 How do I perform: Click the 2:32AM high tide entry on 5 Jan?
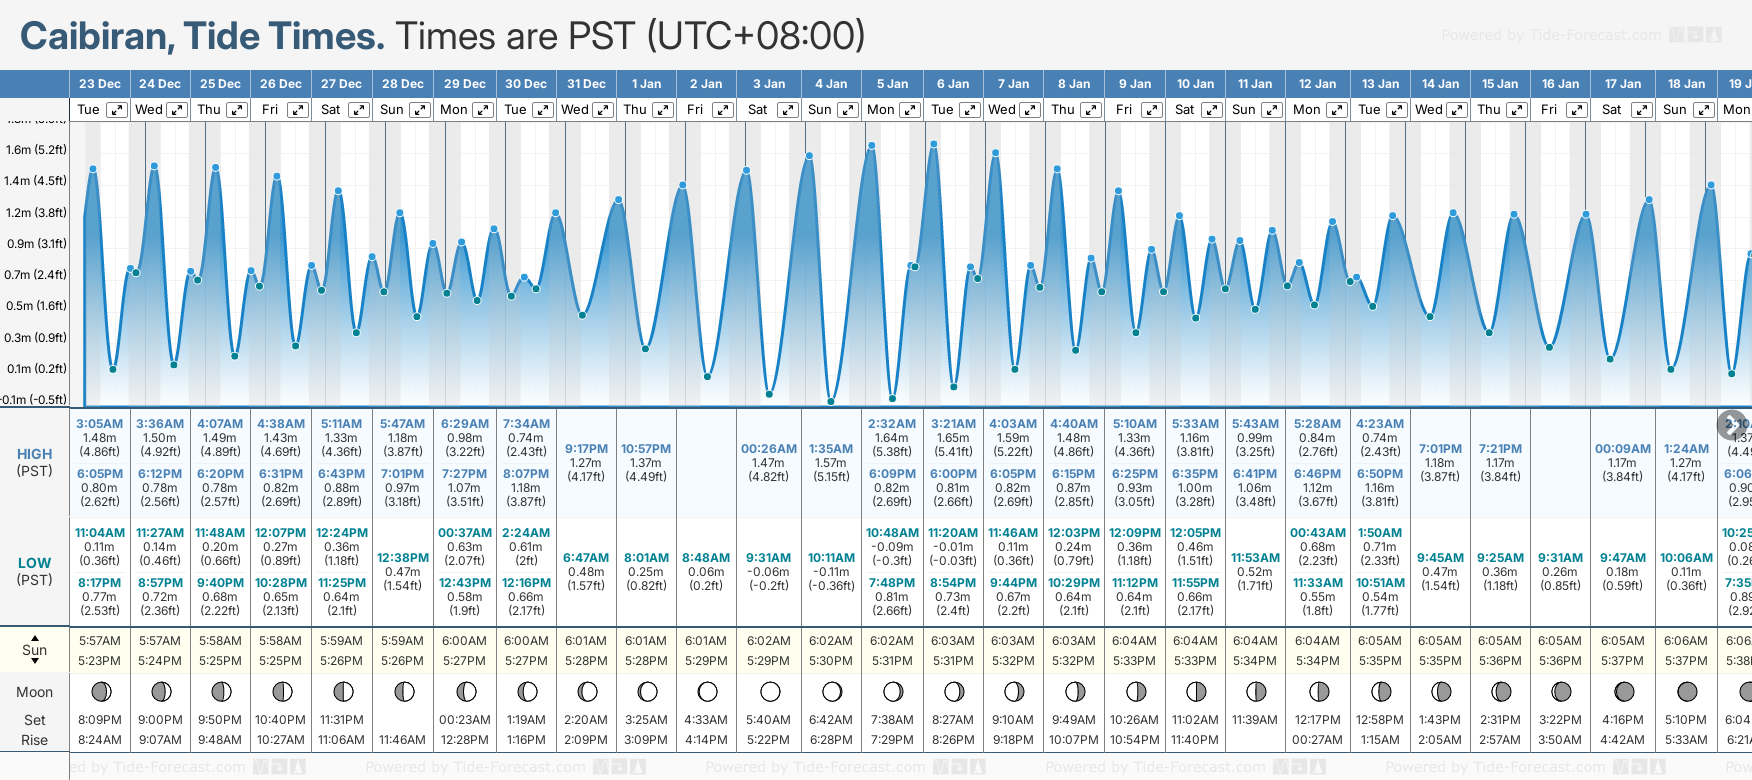892,424
